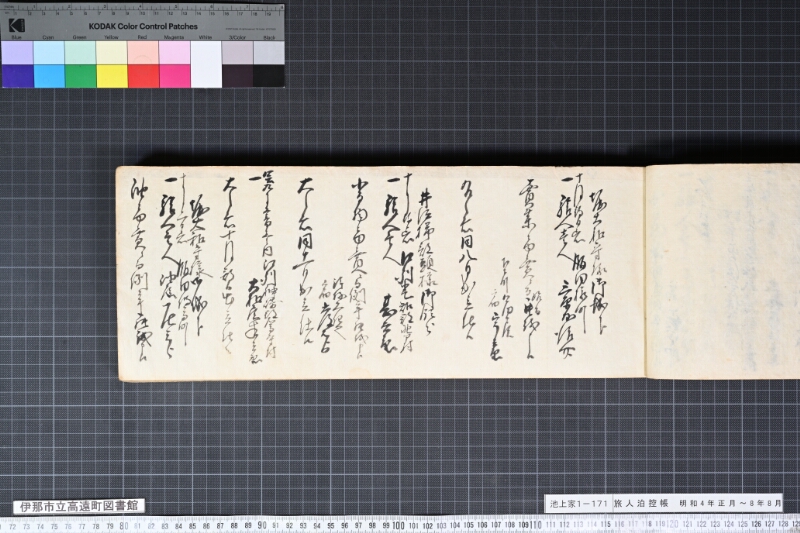This screenshot has width=800, height=533.
Task: Select the dark blue color patch
Action: [18, 76]
